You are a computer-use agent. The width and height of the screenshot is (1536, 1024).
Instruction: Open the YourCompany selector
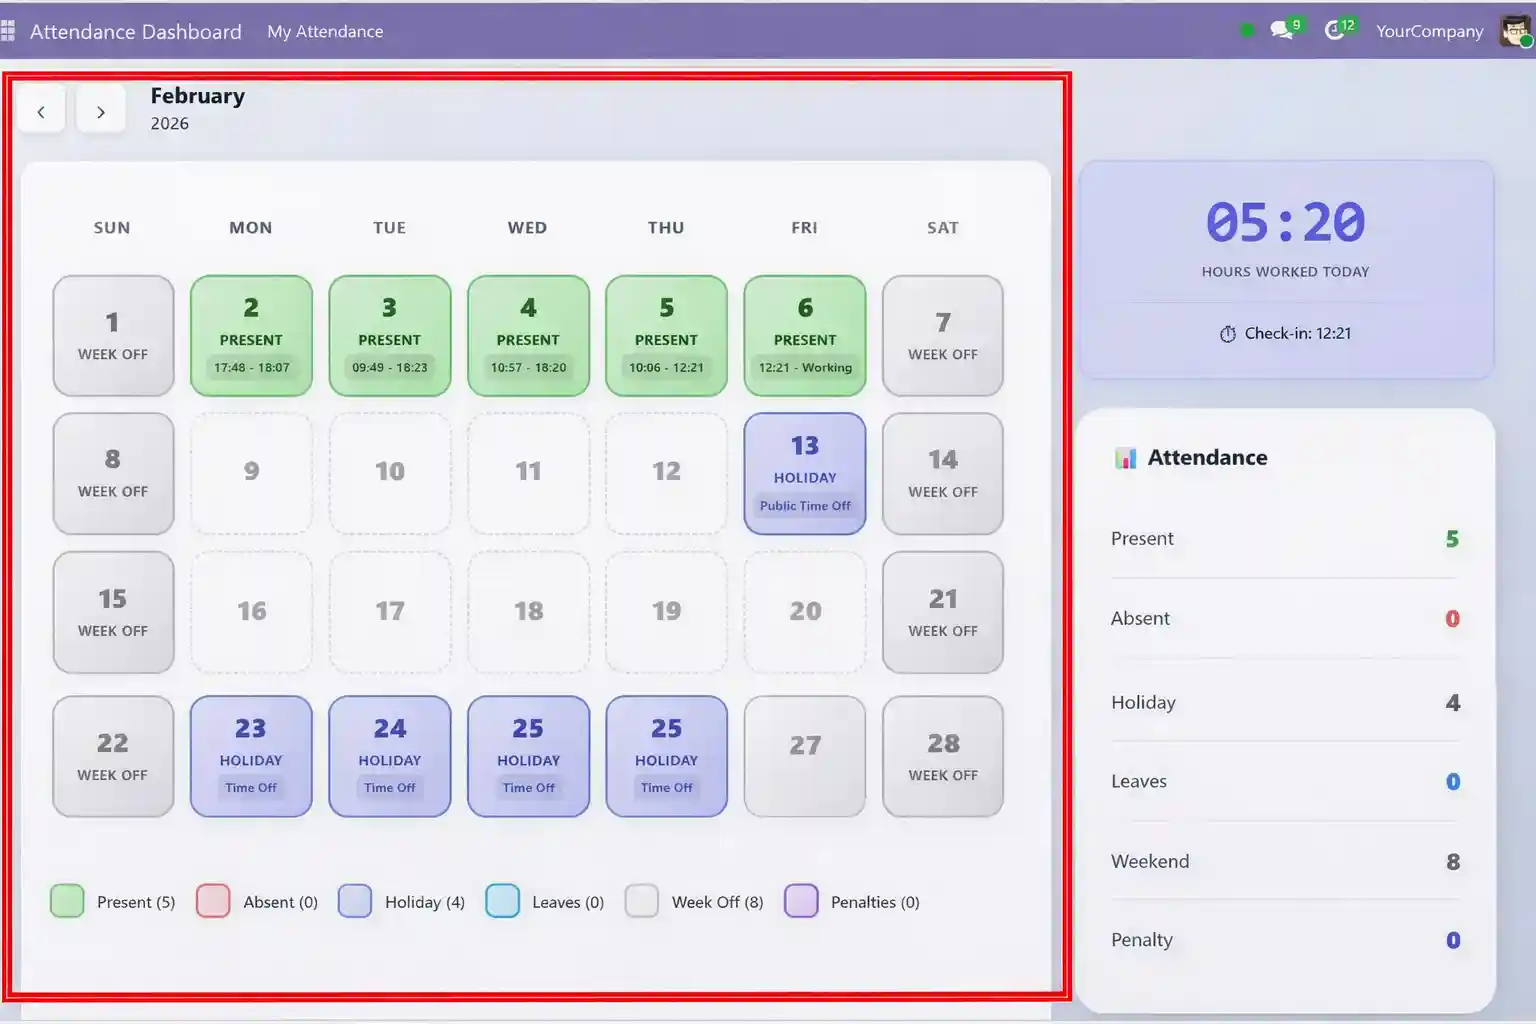(1430, 31)
